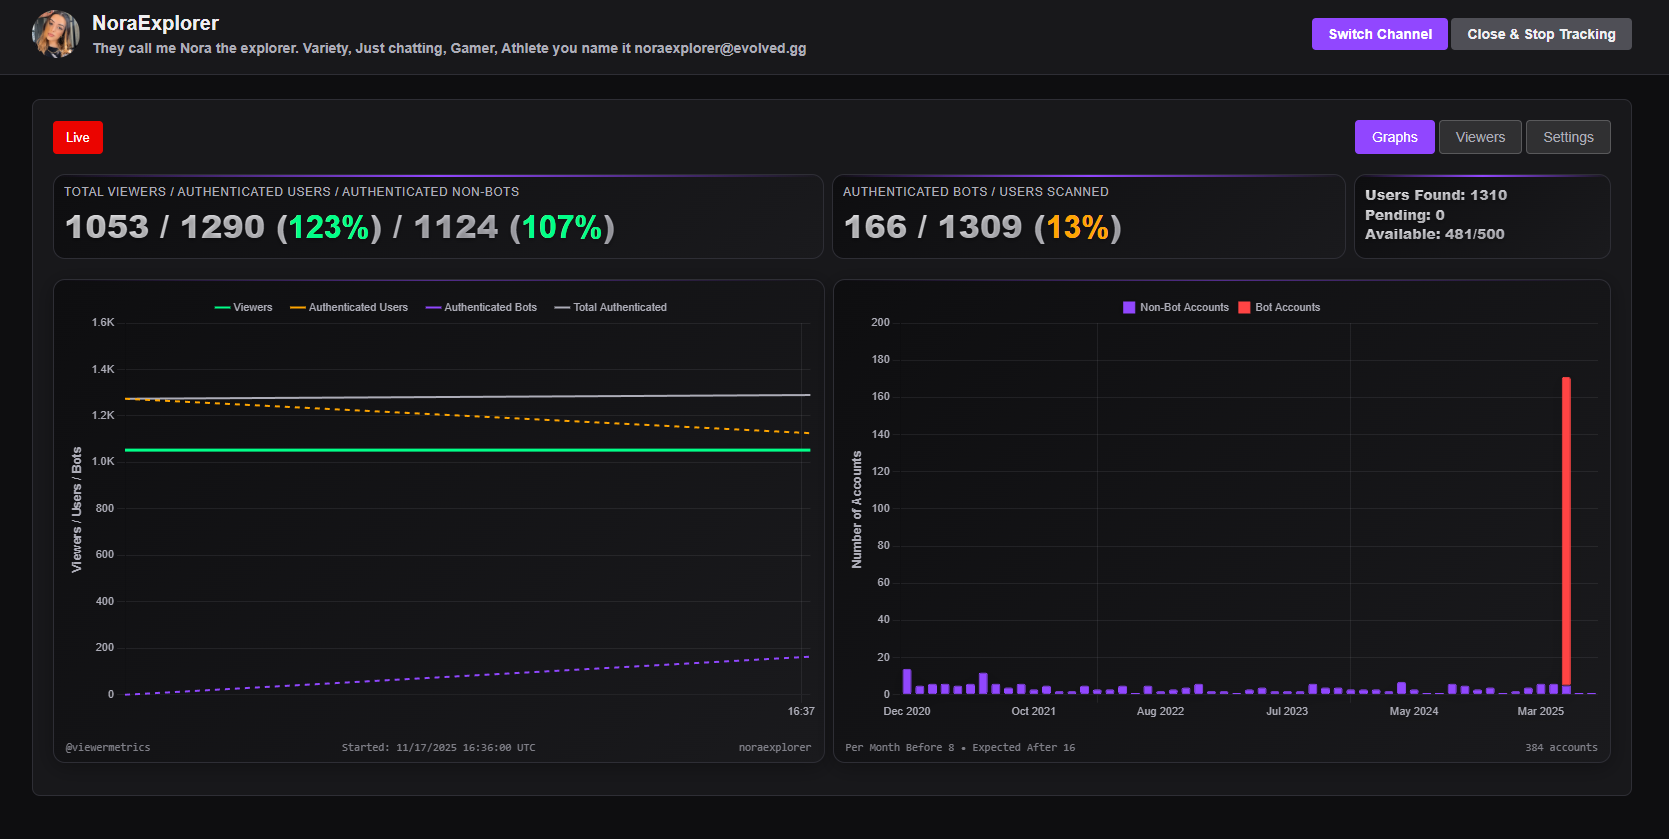Click the @viewermetrics footer label
This screenshot has height=839, width=1669.
108,747
